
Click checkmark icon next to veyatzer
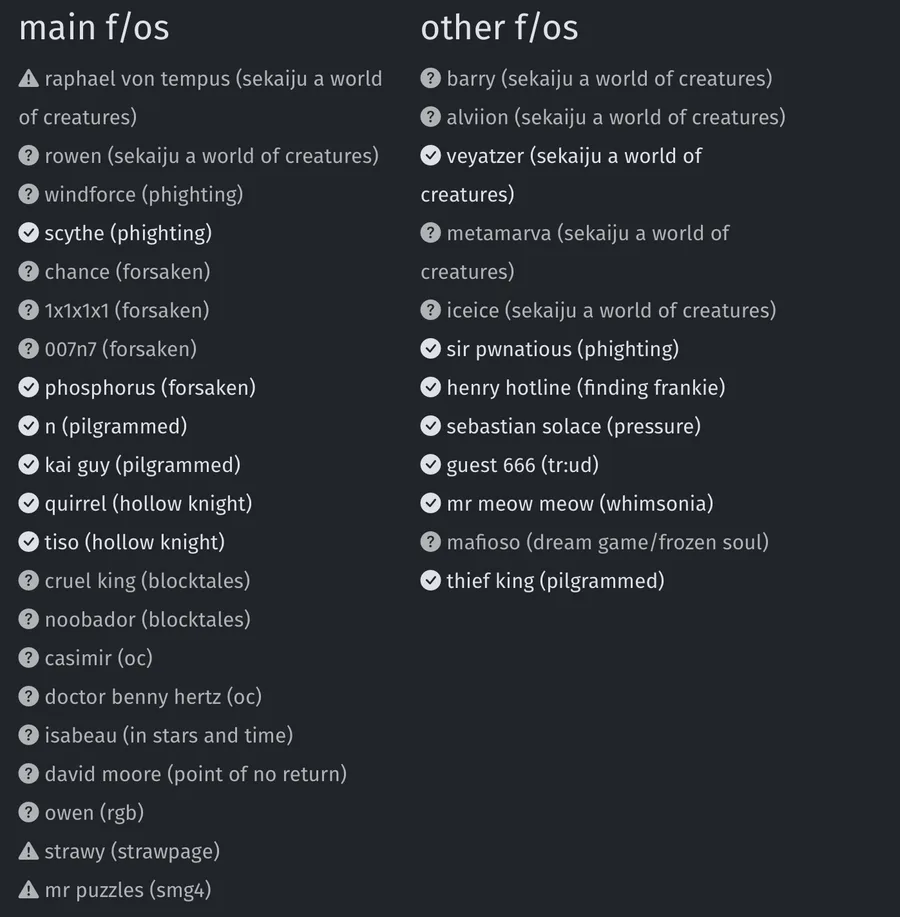[x=430, y=156]
